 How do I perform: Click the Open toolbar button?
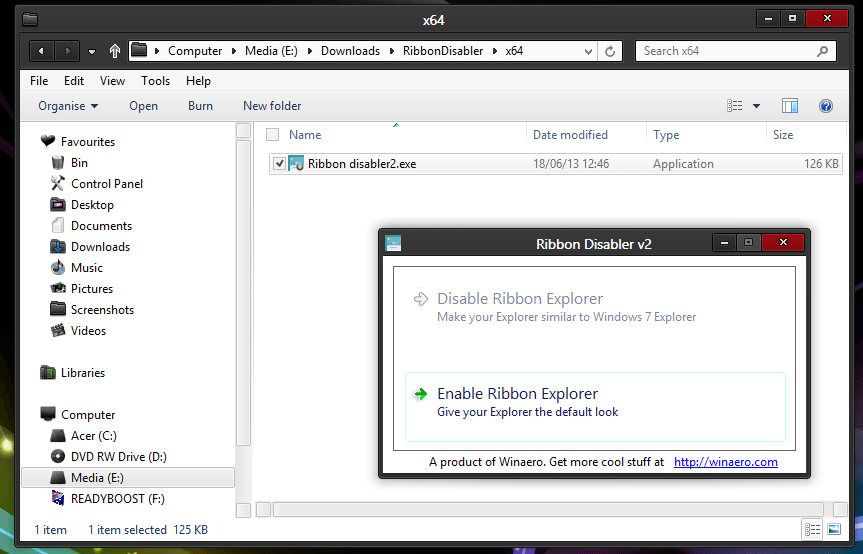click(x=143, y=106)
